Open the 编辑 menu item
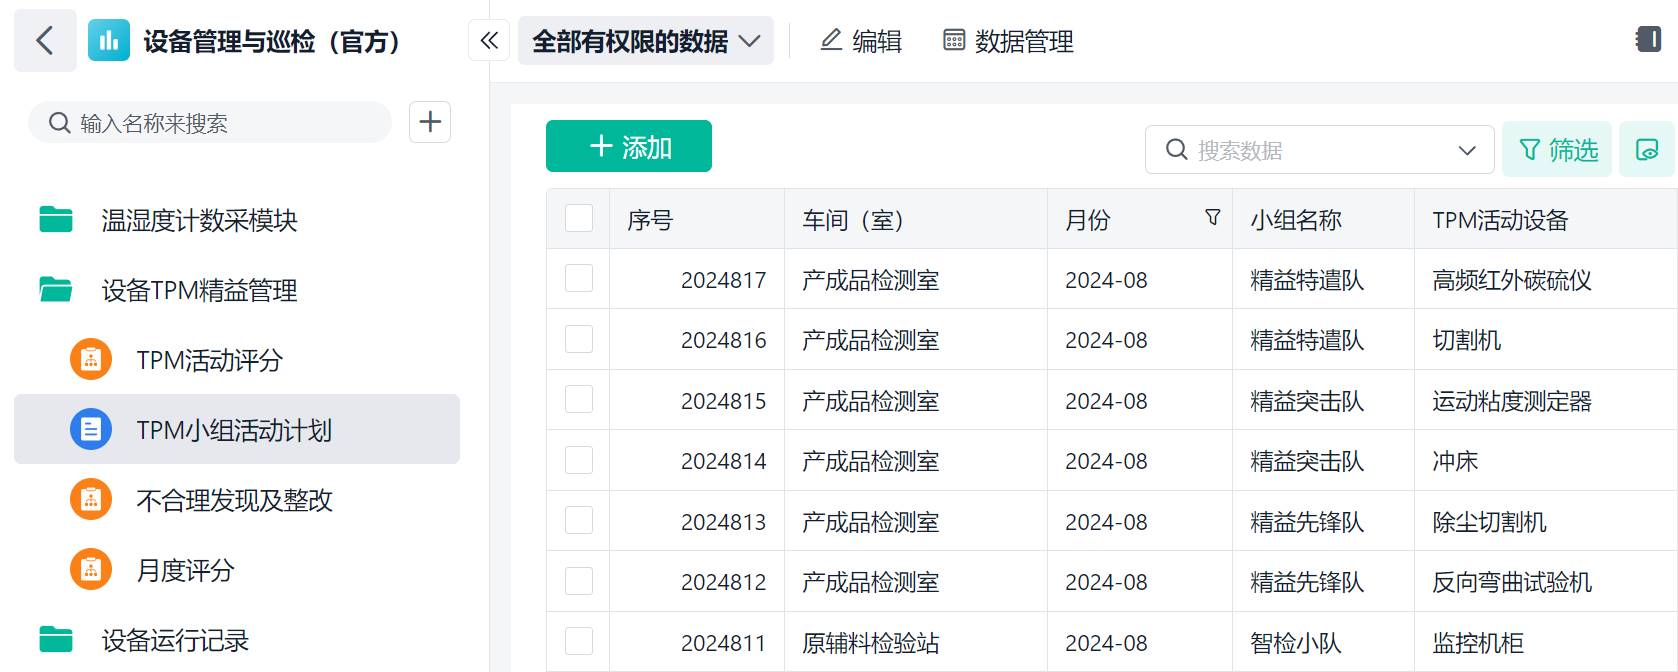 [861, 41]
